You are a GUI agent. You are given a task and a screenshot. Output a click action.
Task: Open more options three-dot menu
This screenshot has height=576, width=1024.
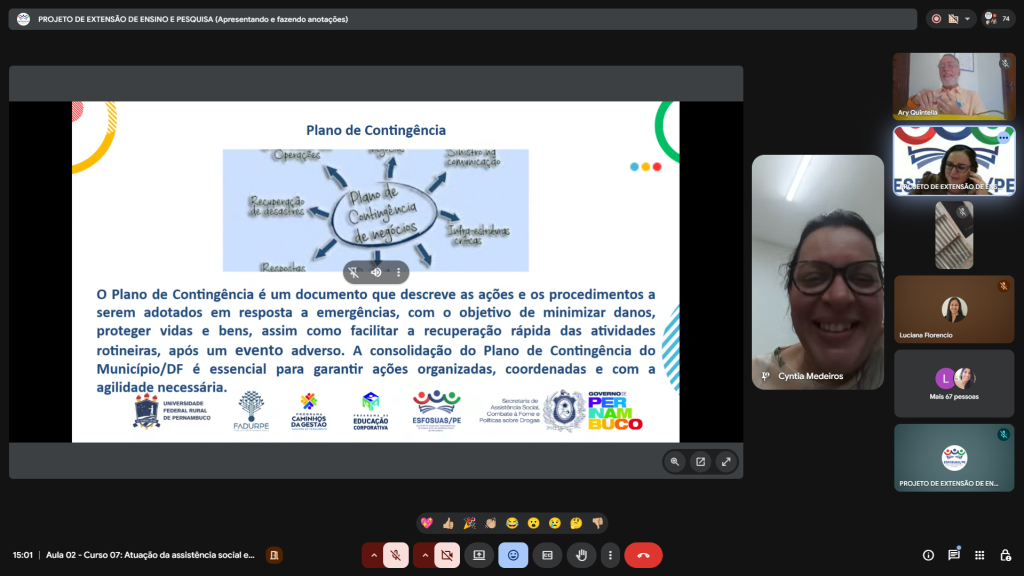609,555
